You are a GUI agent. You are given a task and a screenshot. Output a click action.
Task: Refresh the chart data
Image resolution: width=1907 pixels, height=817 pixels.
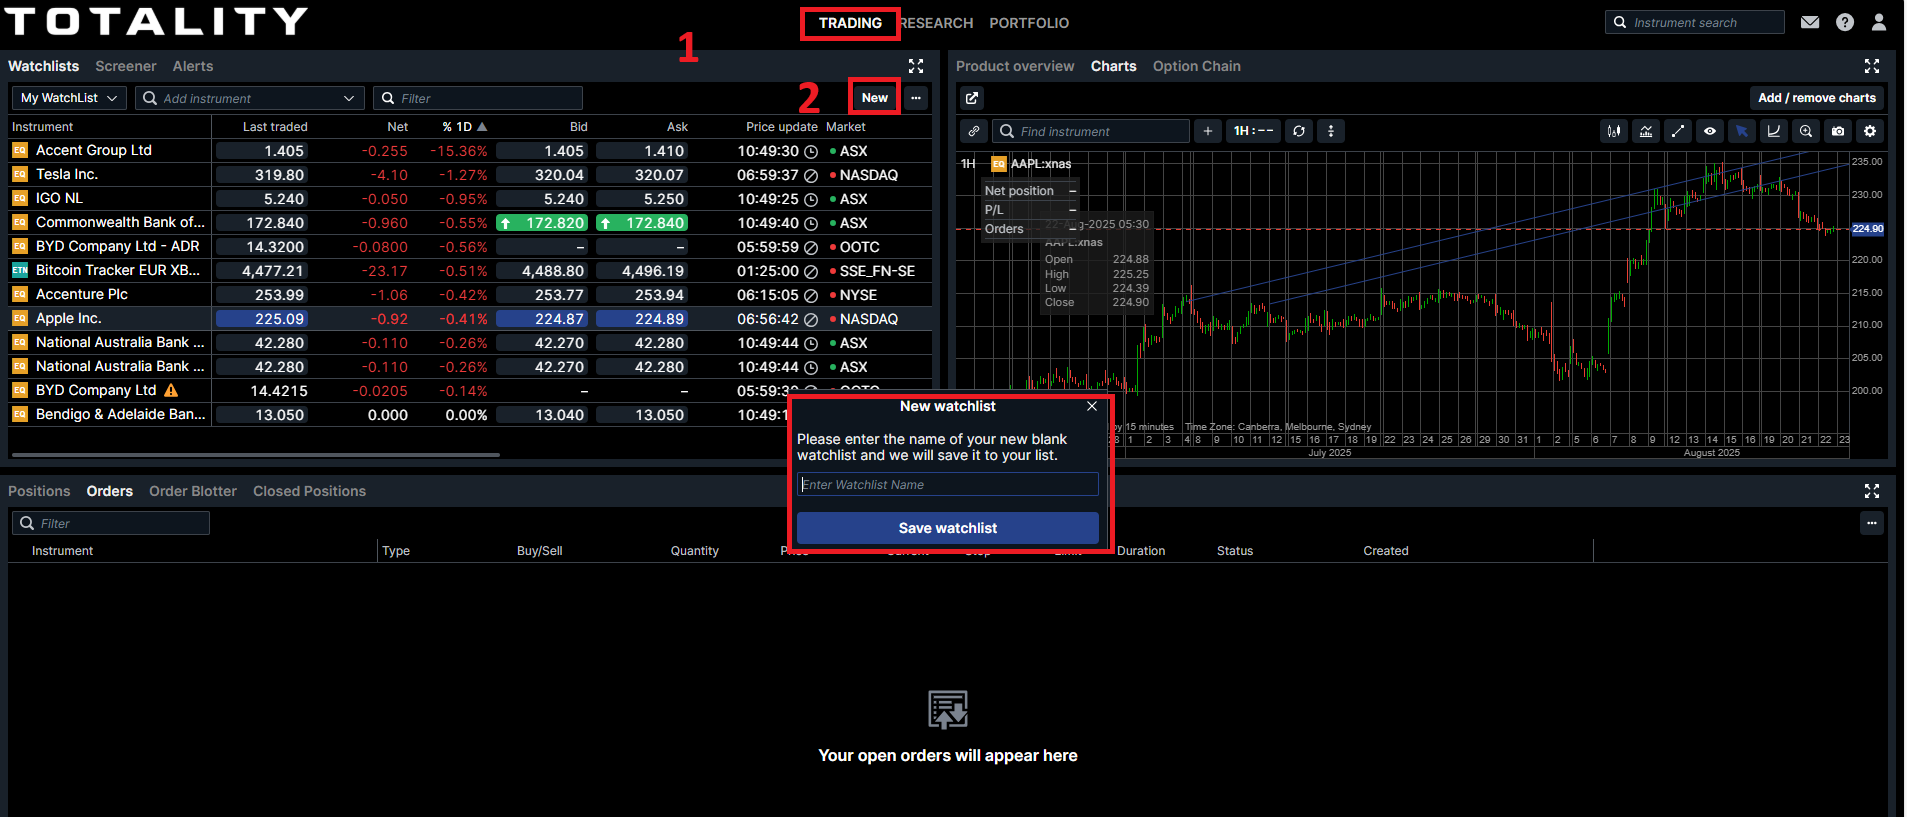coord(1299,131)
